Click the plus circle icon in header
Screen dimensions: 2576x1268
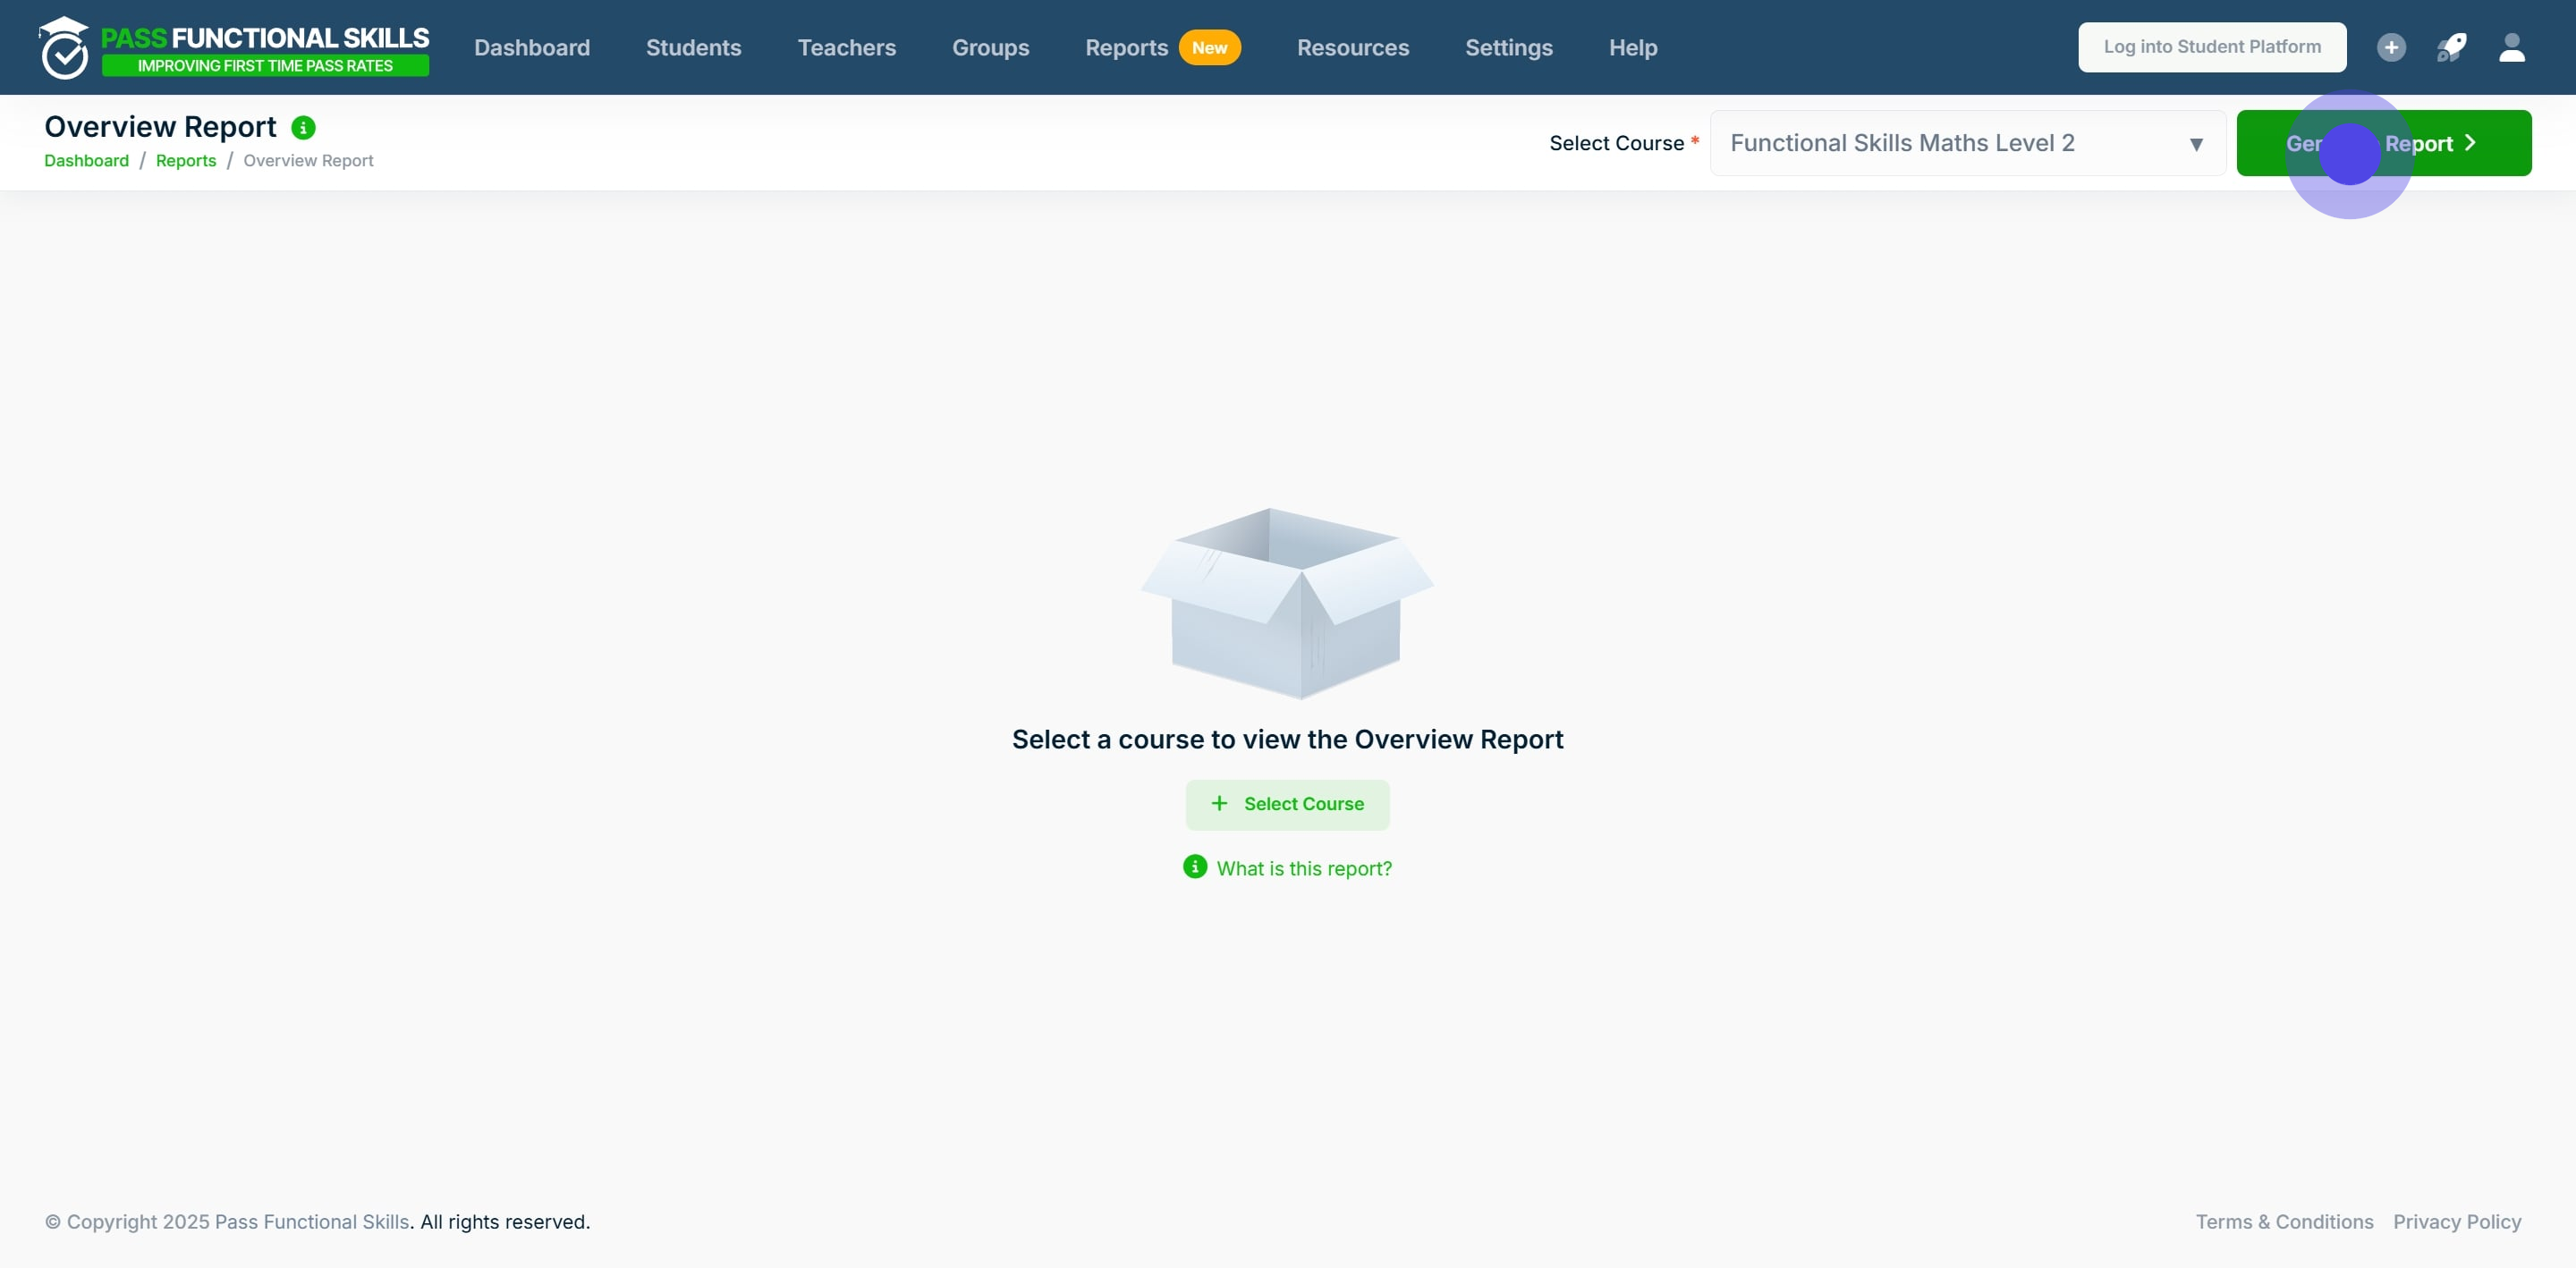[x=2391, y=47]
